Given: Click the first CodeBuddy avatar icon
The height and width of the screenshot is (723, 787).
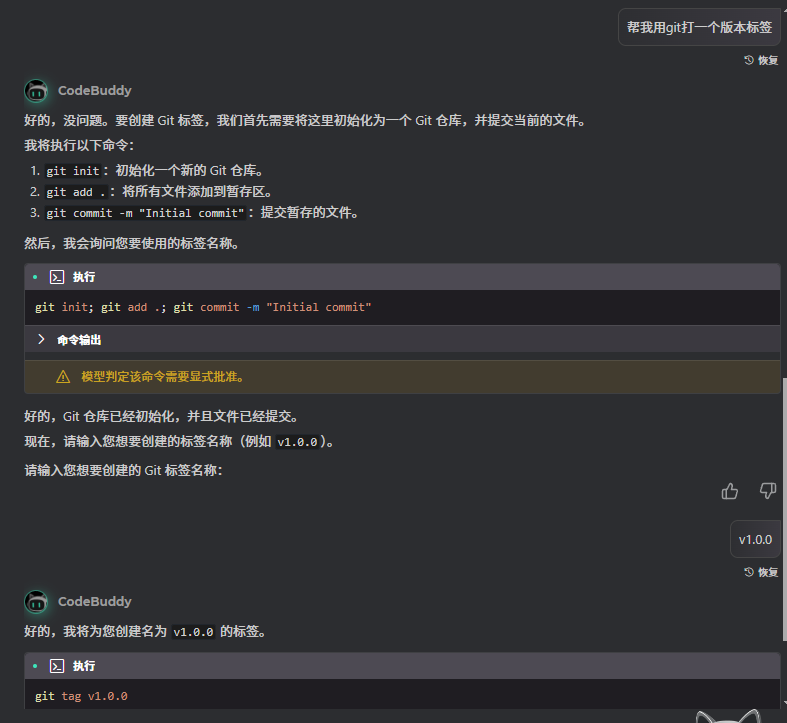Looking at the screenshot, I should coord(36,91).
